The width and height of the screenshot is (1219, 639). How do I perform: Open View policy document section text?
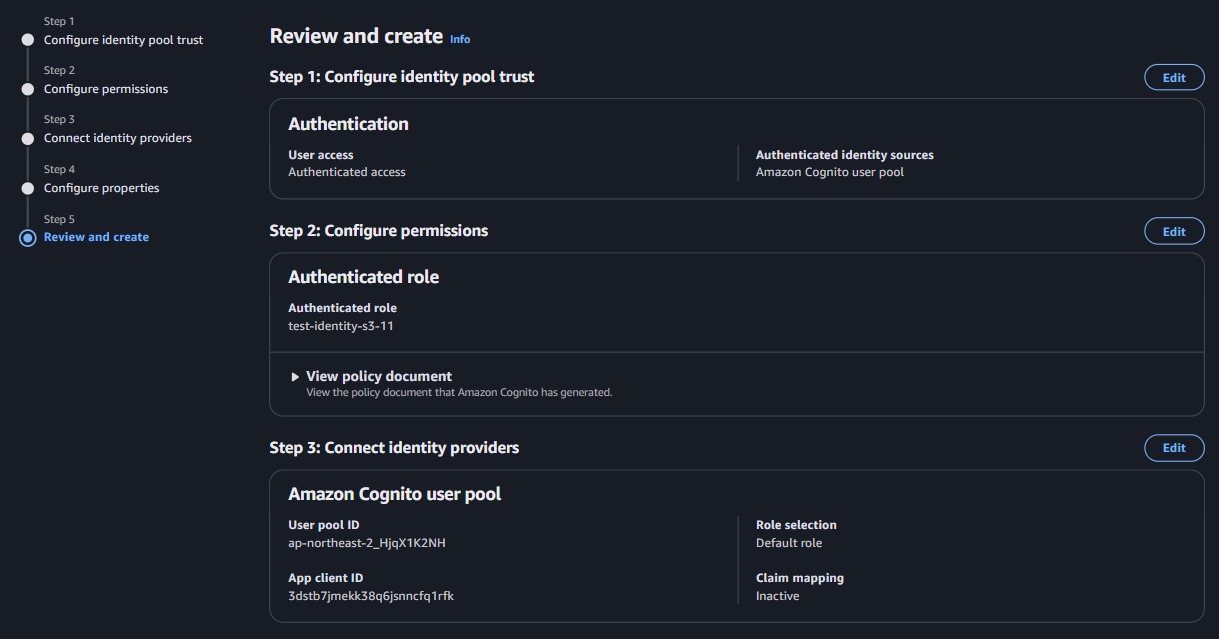[379, 376]
